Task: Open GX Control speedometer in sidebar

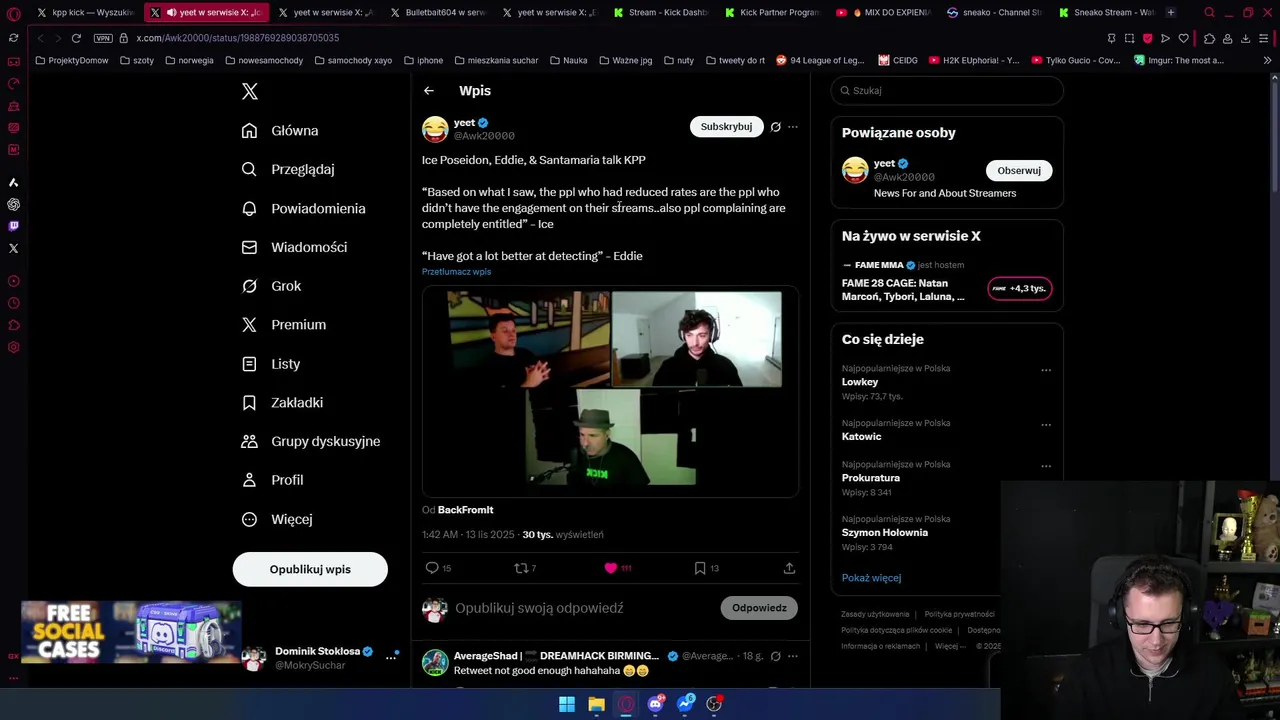Action: (x=13, y=84)
